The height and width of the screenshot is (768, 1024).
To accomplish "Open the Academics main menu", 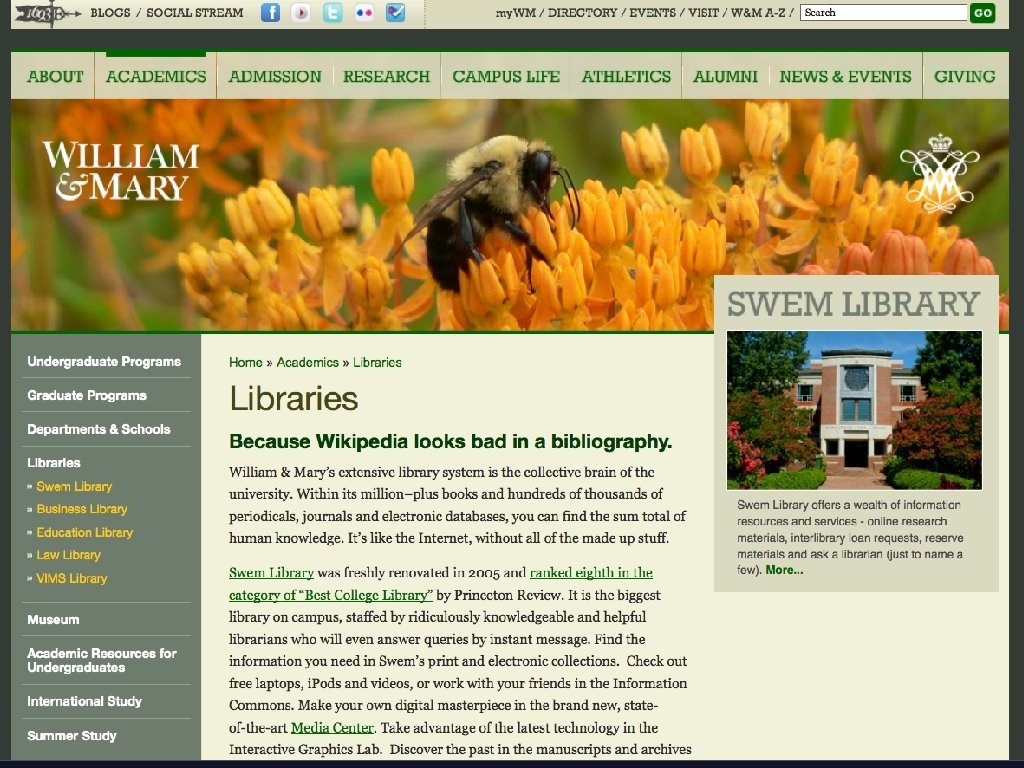I will coord(156,76).
